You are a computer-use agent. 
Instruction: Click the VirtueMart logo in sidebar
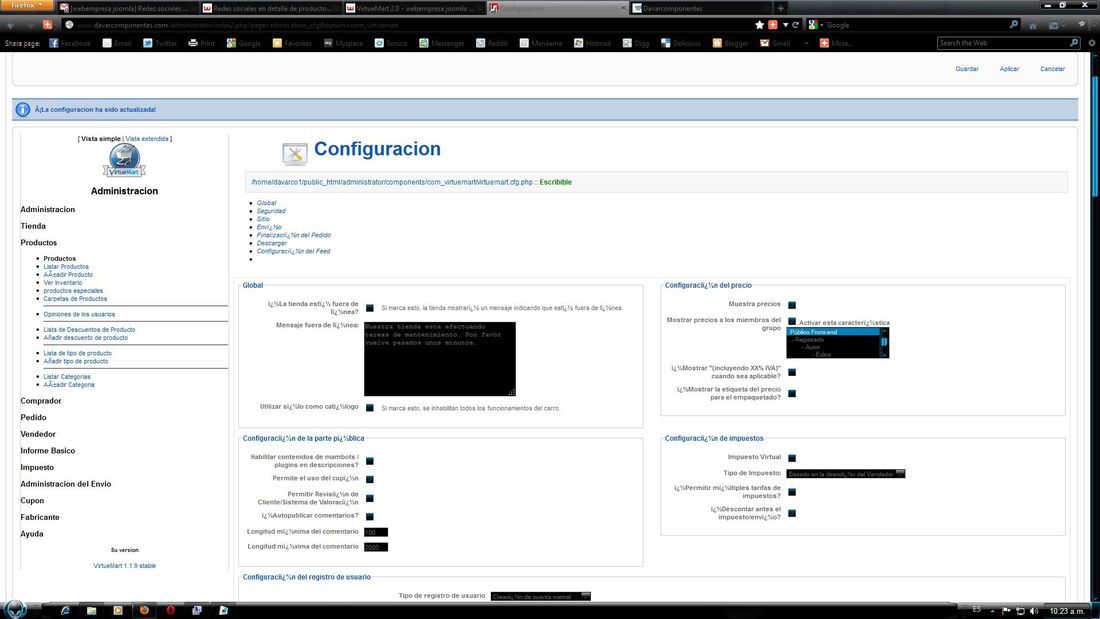click(x=124, y=161)
